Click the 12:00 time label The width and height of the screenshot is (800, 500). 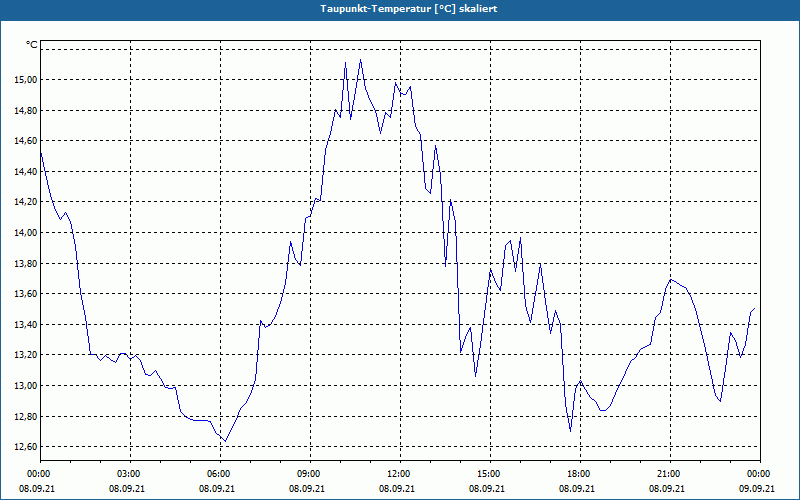[400, 474]
